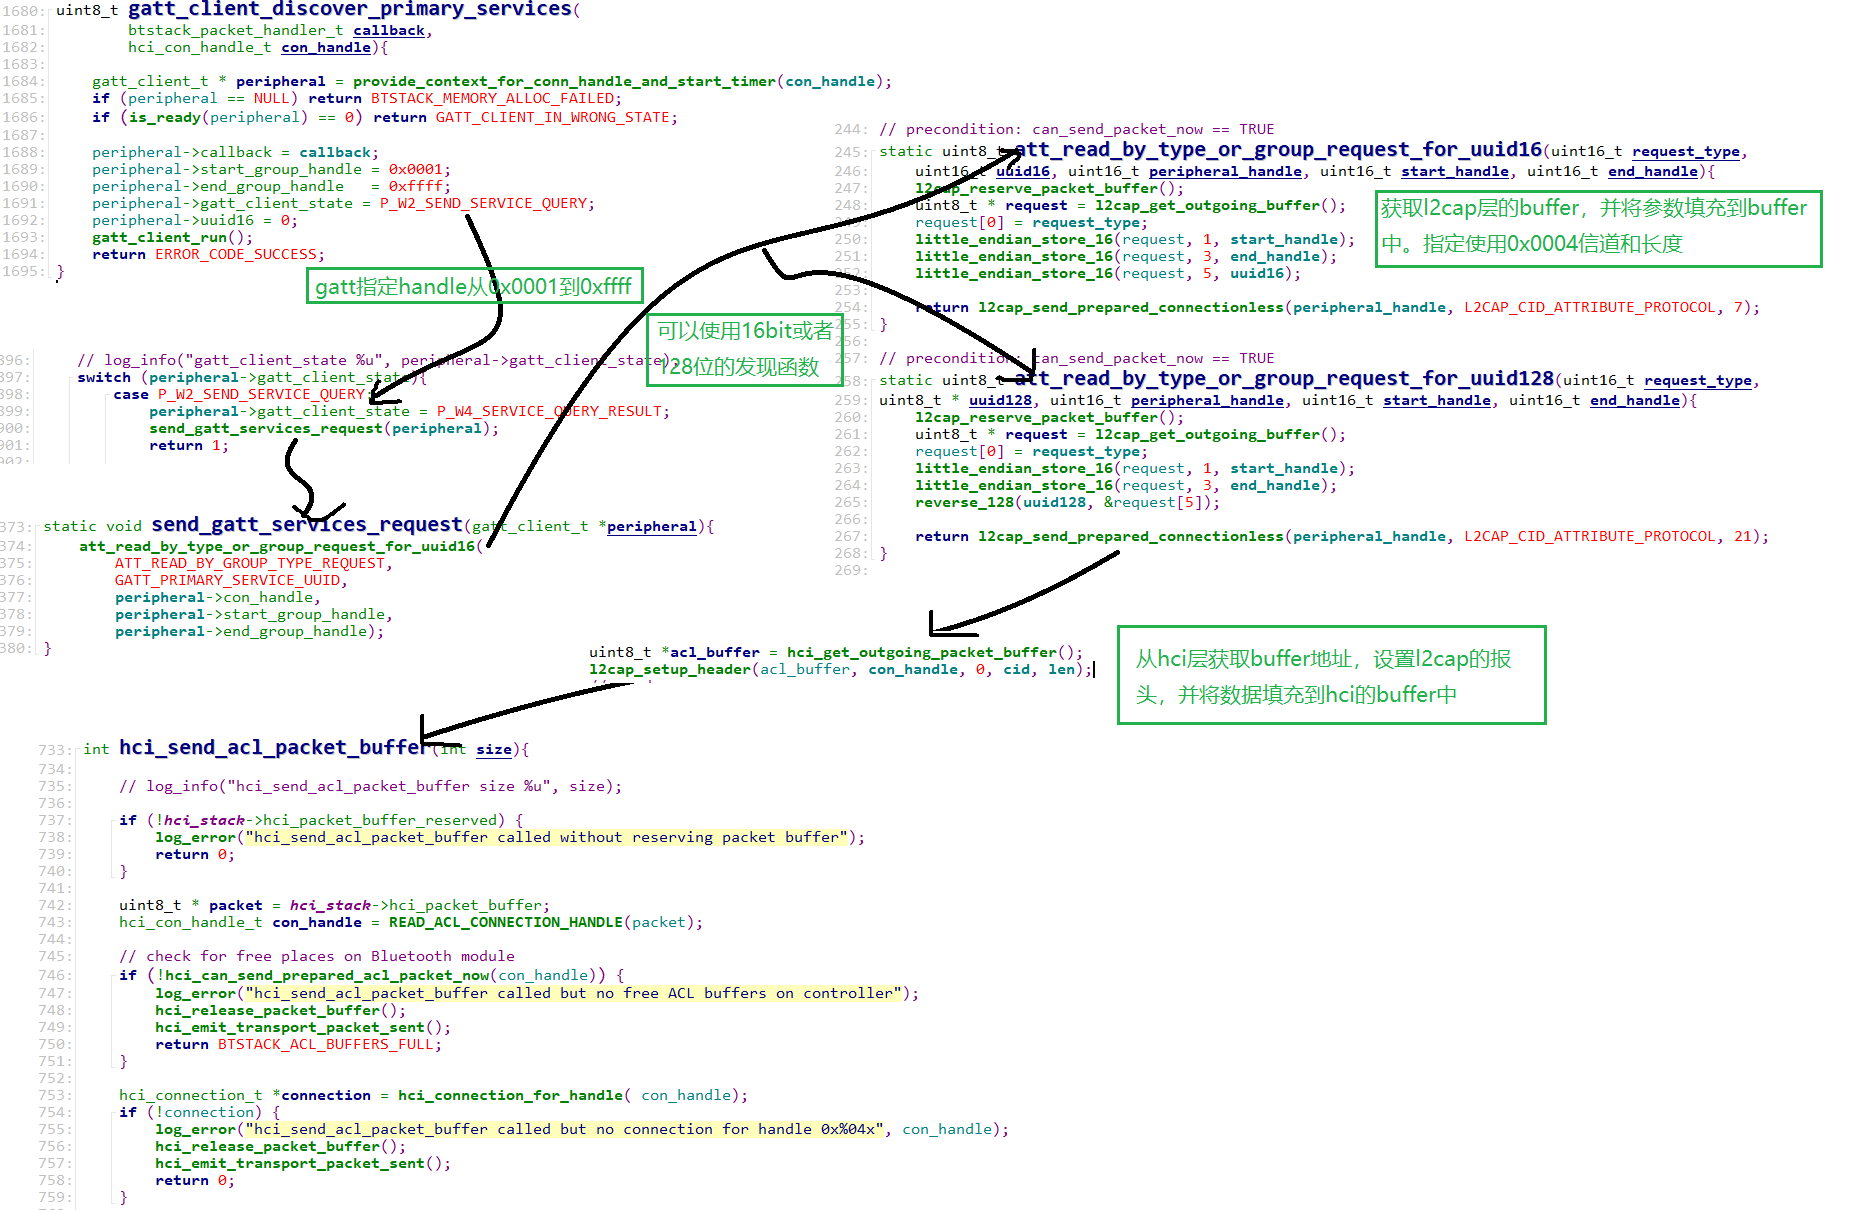Click P_W2_SEND_SERVICE_QUERY in the case label
The width and height of the screenshot is (1872, 1210).
pyautogui.click(x=262, y=395)
